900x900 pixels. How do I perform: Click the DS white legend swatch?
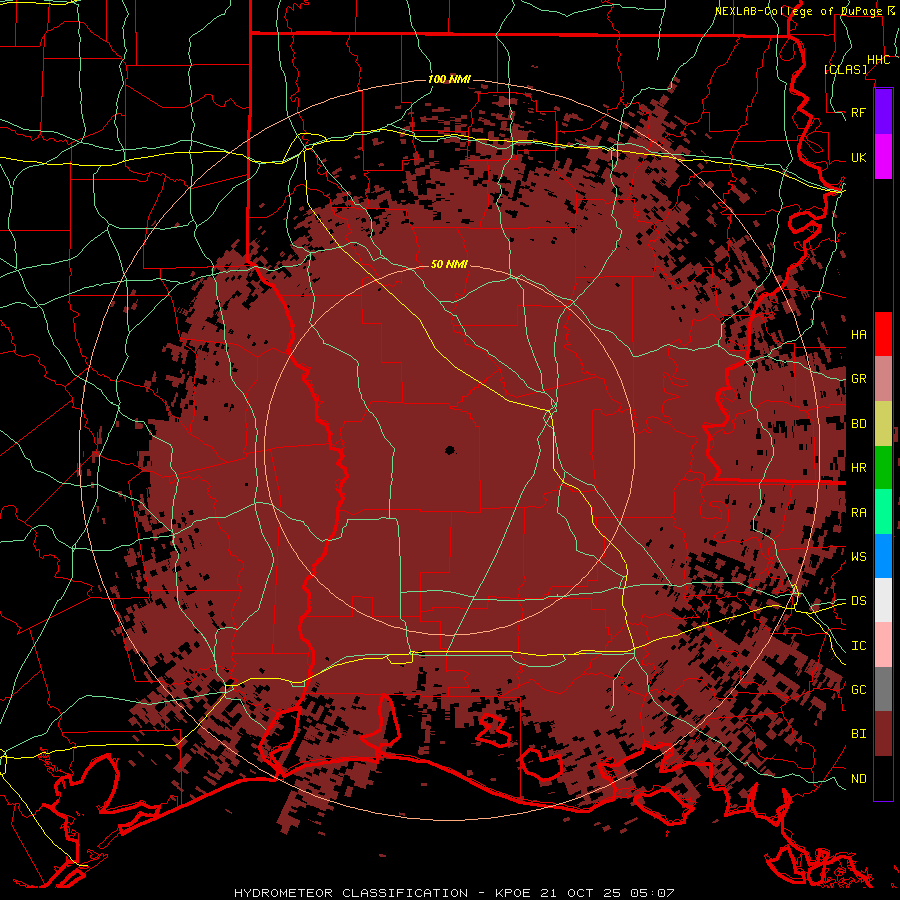point(883,600)
